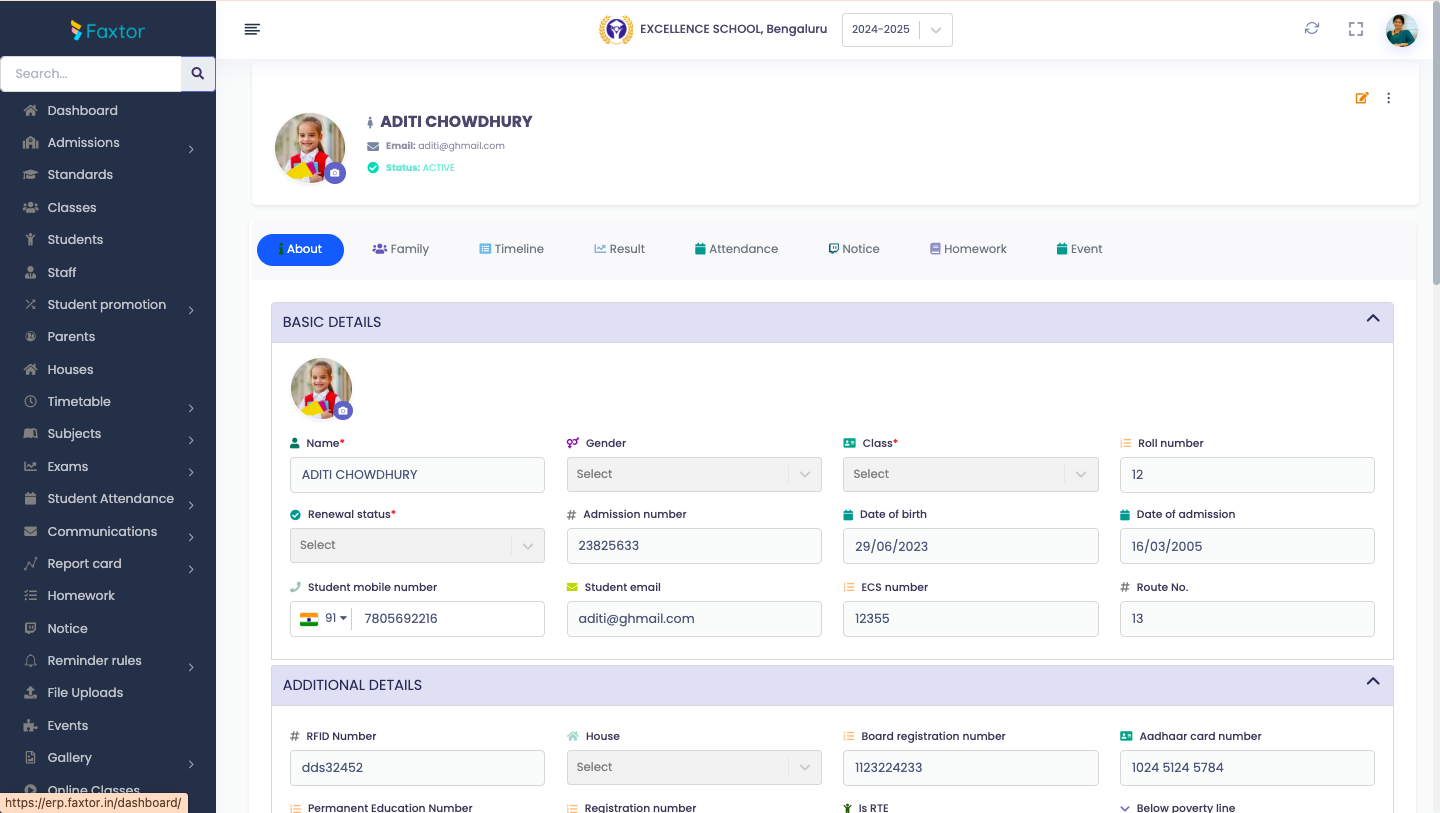Switch to the Homework tab
Image resolution: width=1440 pixels, height=813 pixels.
[968, 249]
